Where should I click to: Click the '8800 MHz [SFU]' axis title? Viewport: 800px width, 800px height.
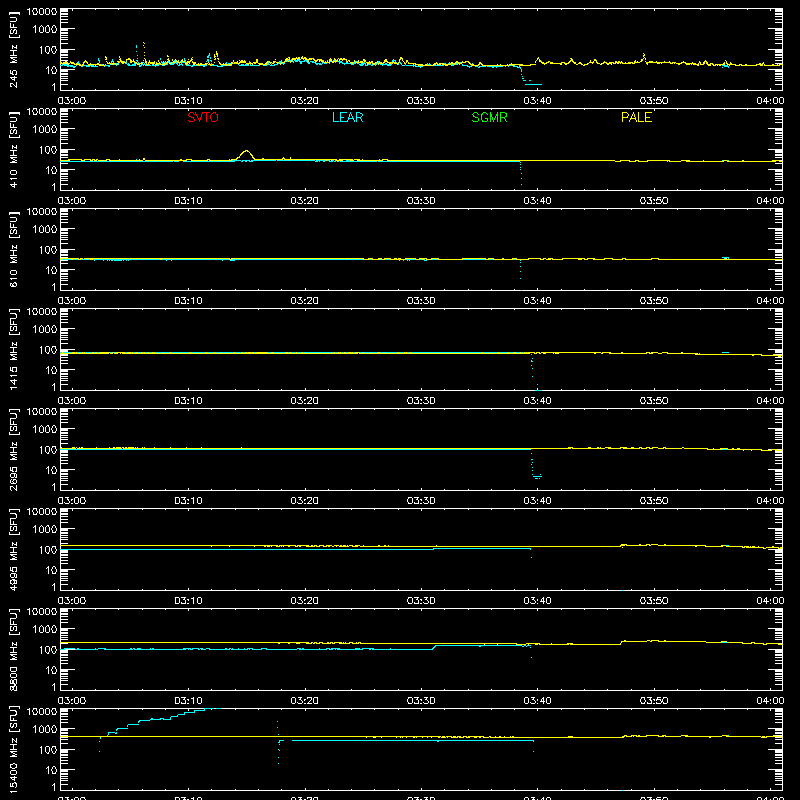click(x=14, y=649)
